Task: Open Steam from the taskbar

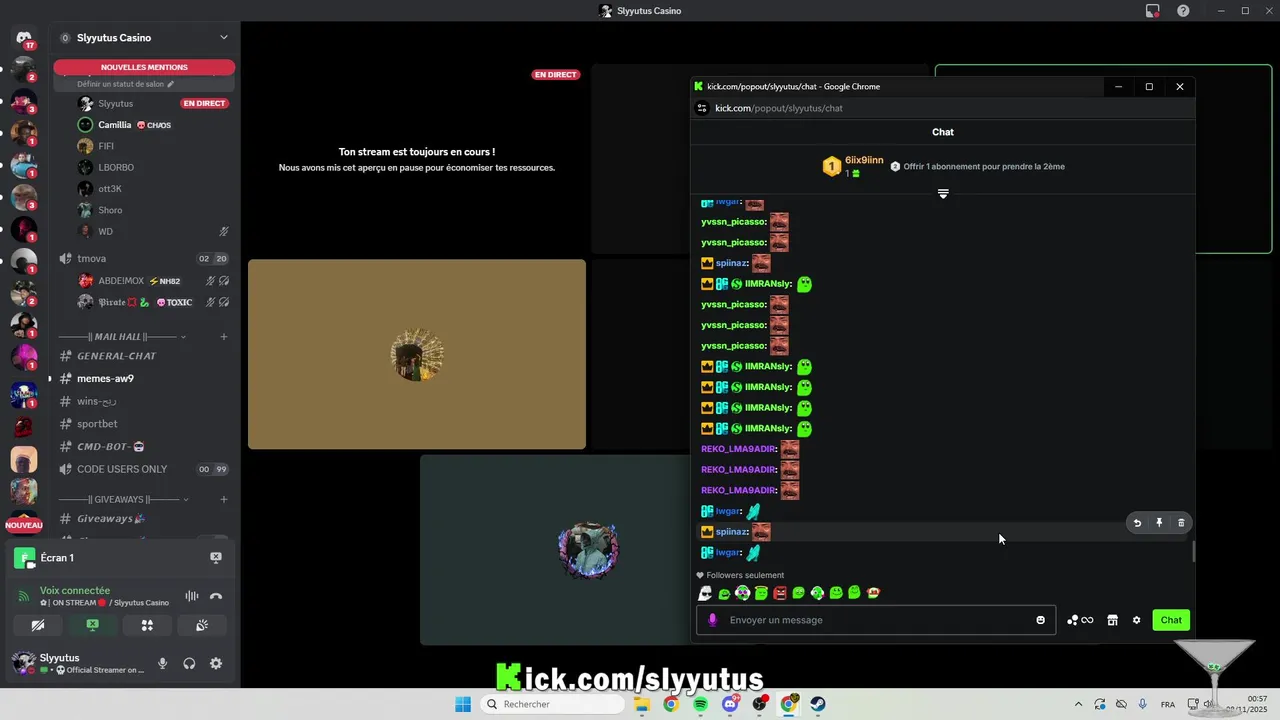Action: click(x=818, y=704)
